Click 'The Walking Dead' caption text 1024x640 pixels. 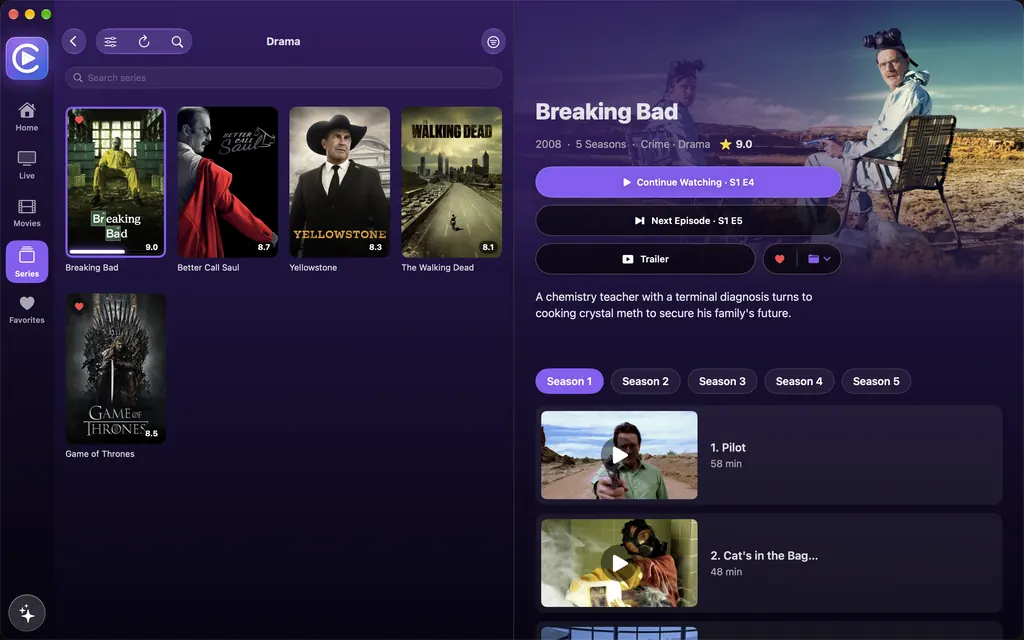coord(438,268)
